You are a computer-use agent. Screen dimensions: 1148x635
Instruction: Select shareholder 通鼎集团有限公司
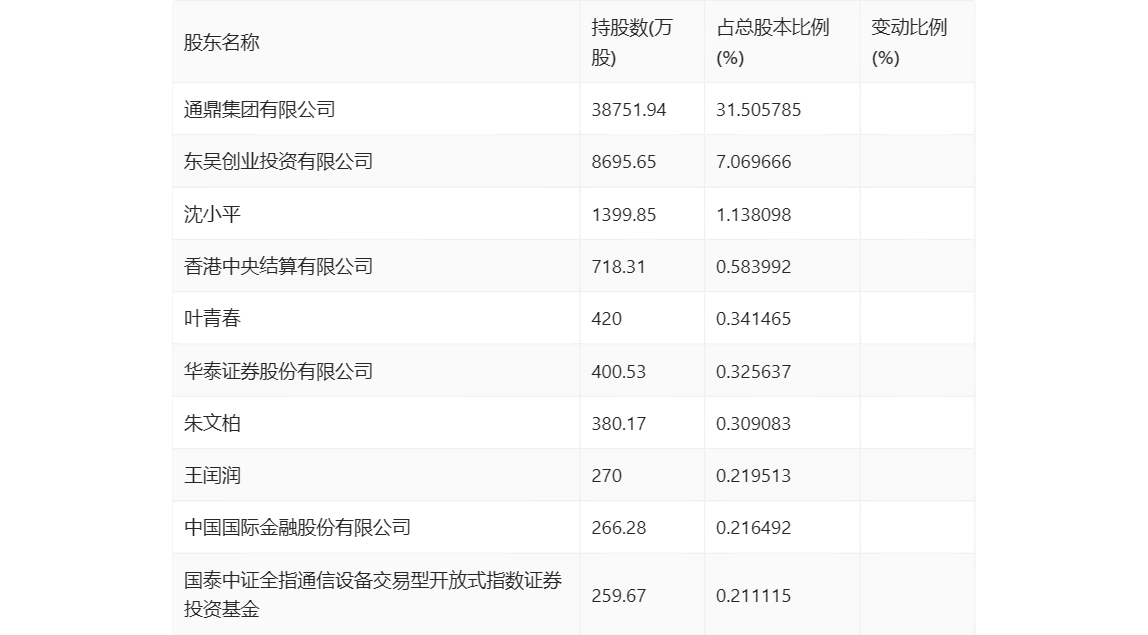(259, 110)
